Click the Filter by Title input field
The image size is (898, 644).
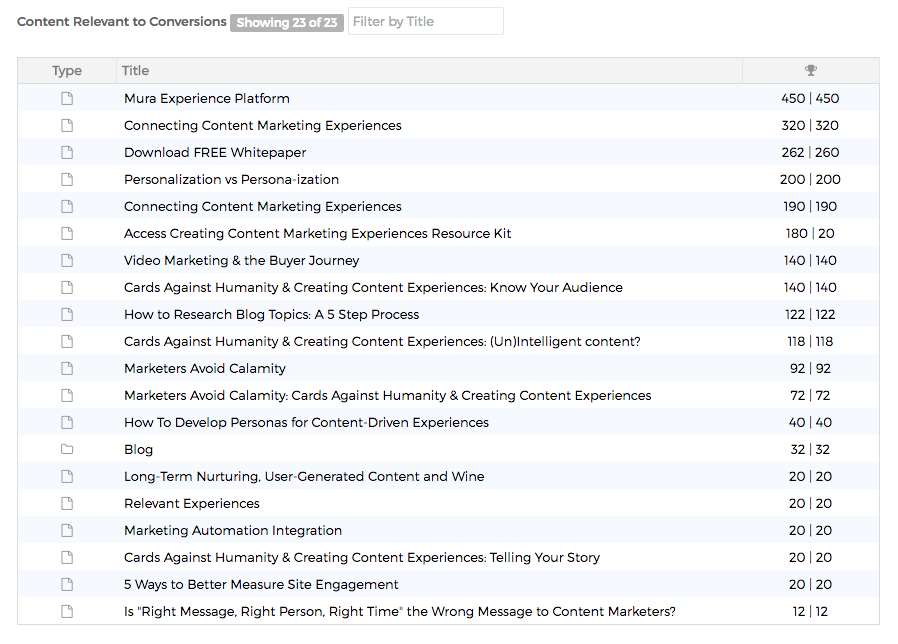(x=426, y=21)
